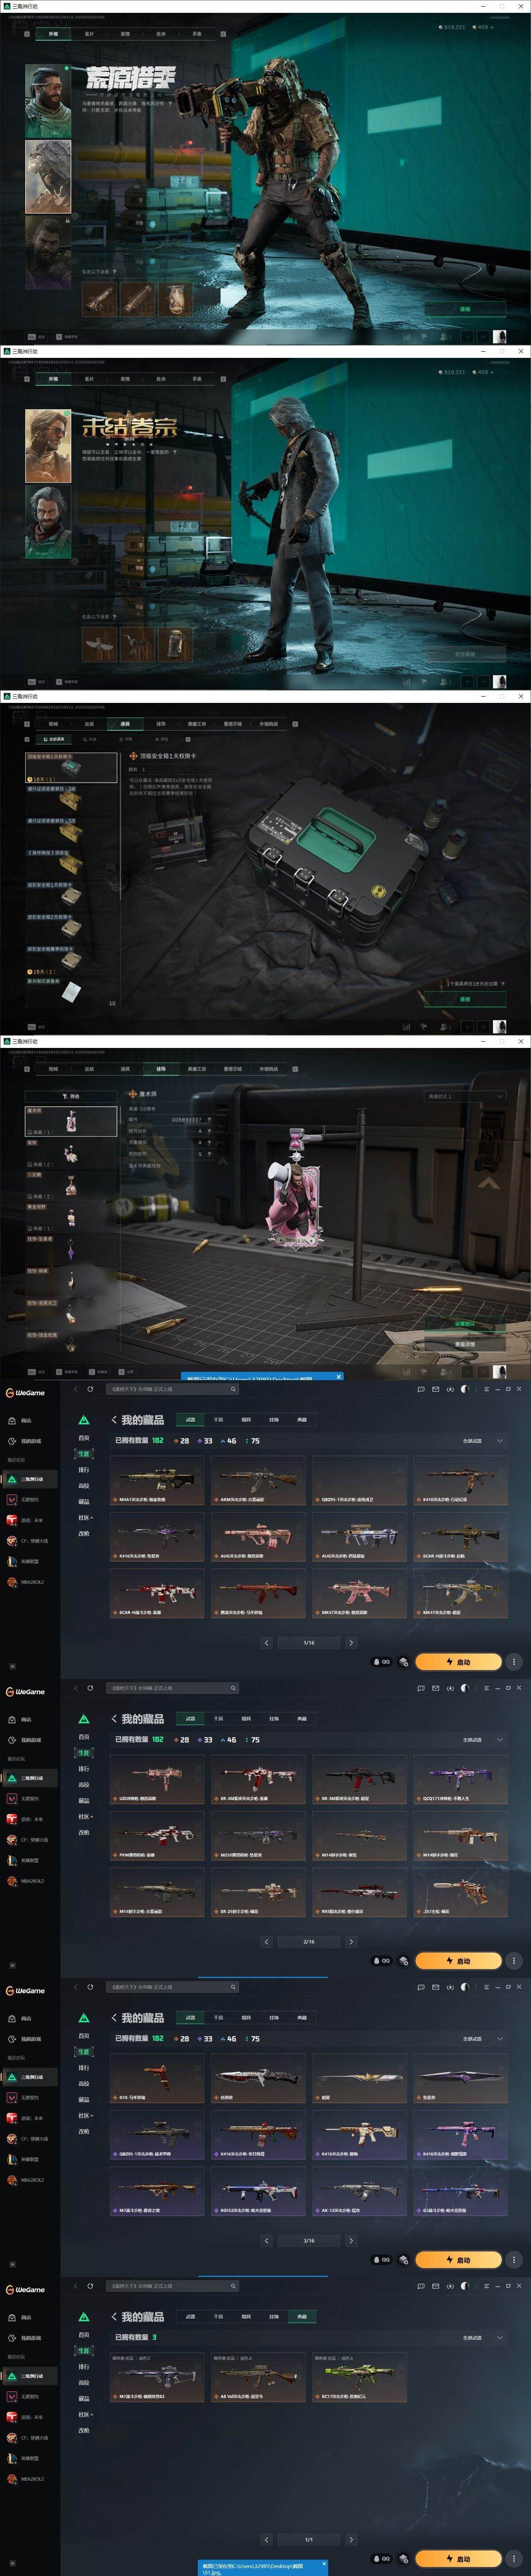Go to the next page from 3/16
531x2576 pixels.
351,2241
